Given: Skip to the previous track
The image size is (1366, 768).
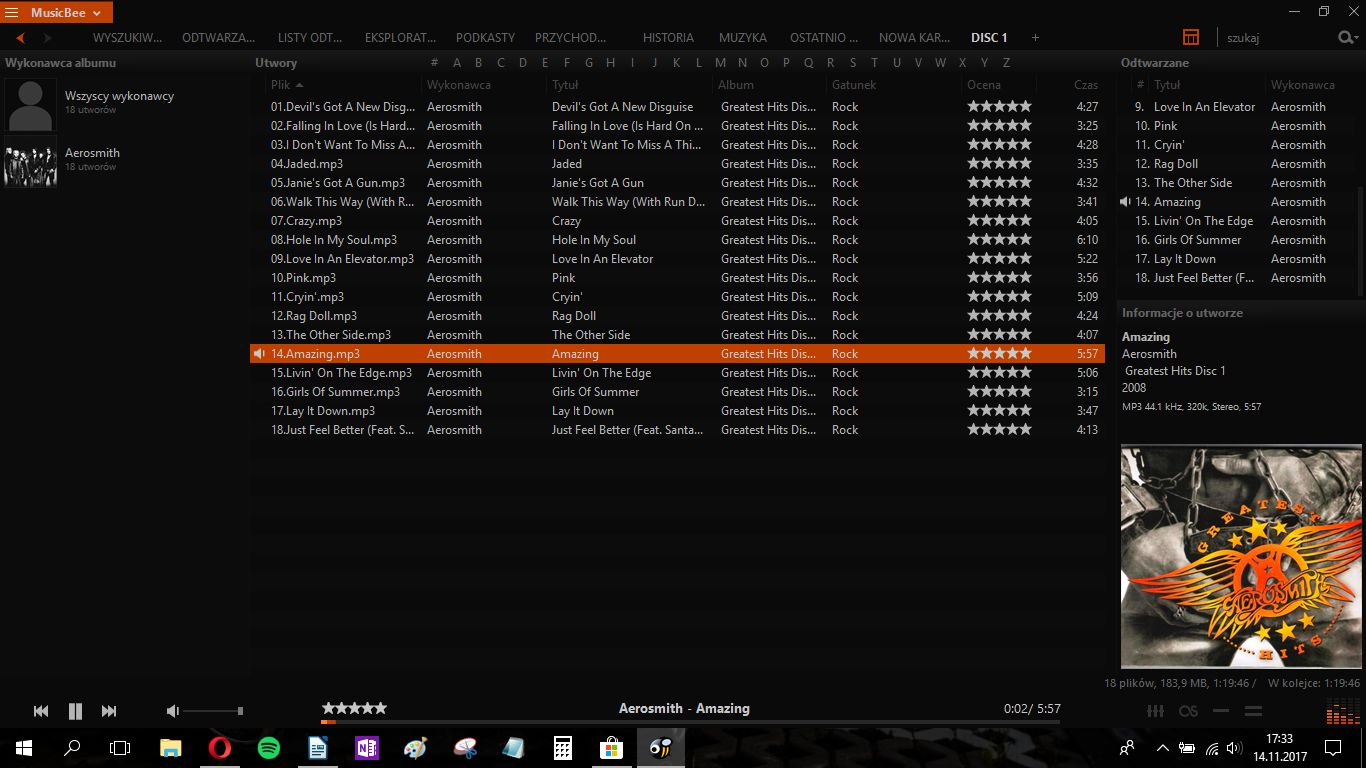Looking at the screenshot, I should coord(41,711).
